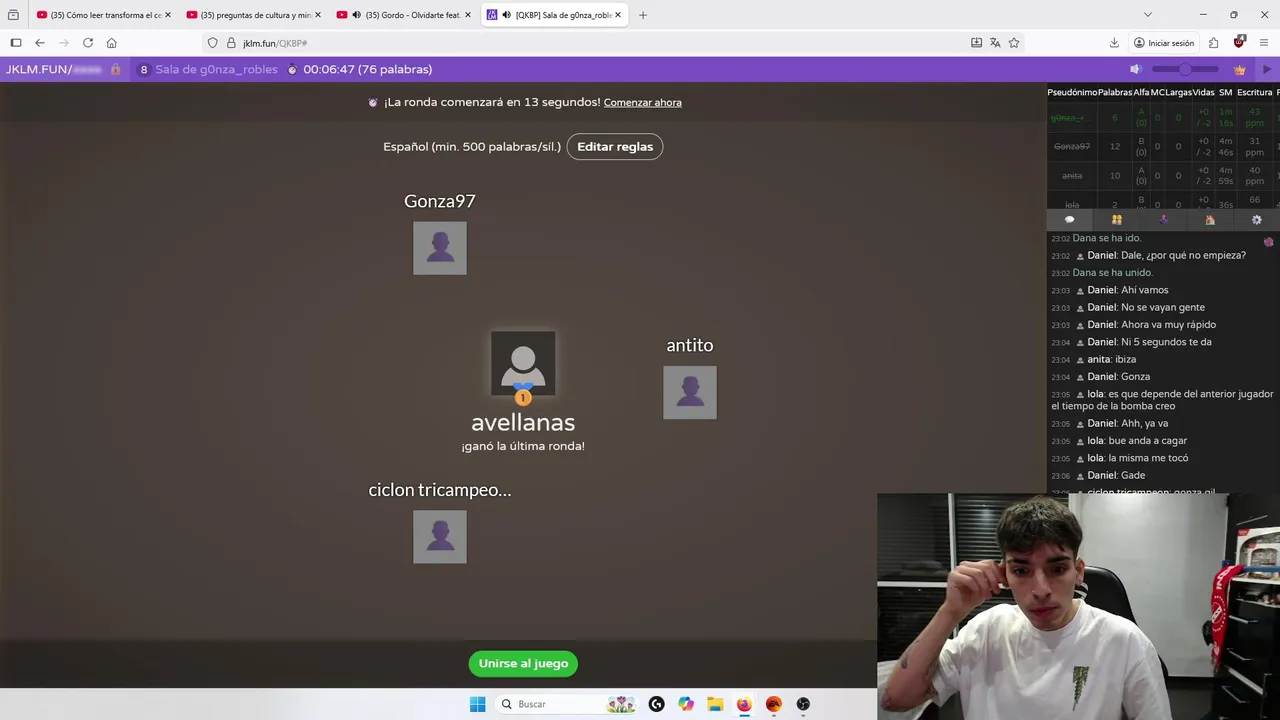
Task: Go to browser home page
Action: 111,43
